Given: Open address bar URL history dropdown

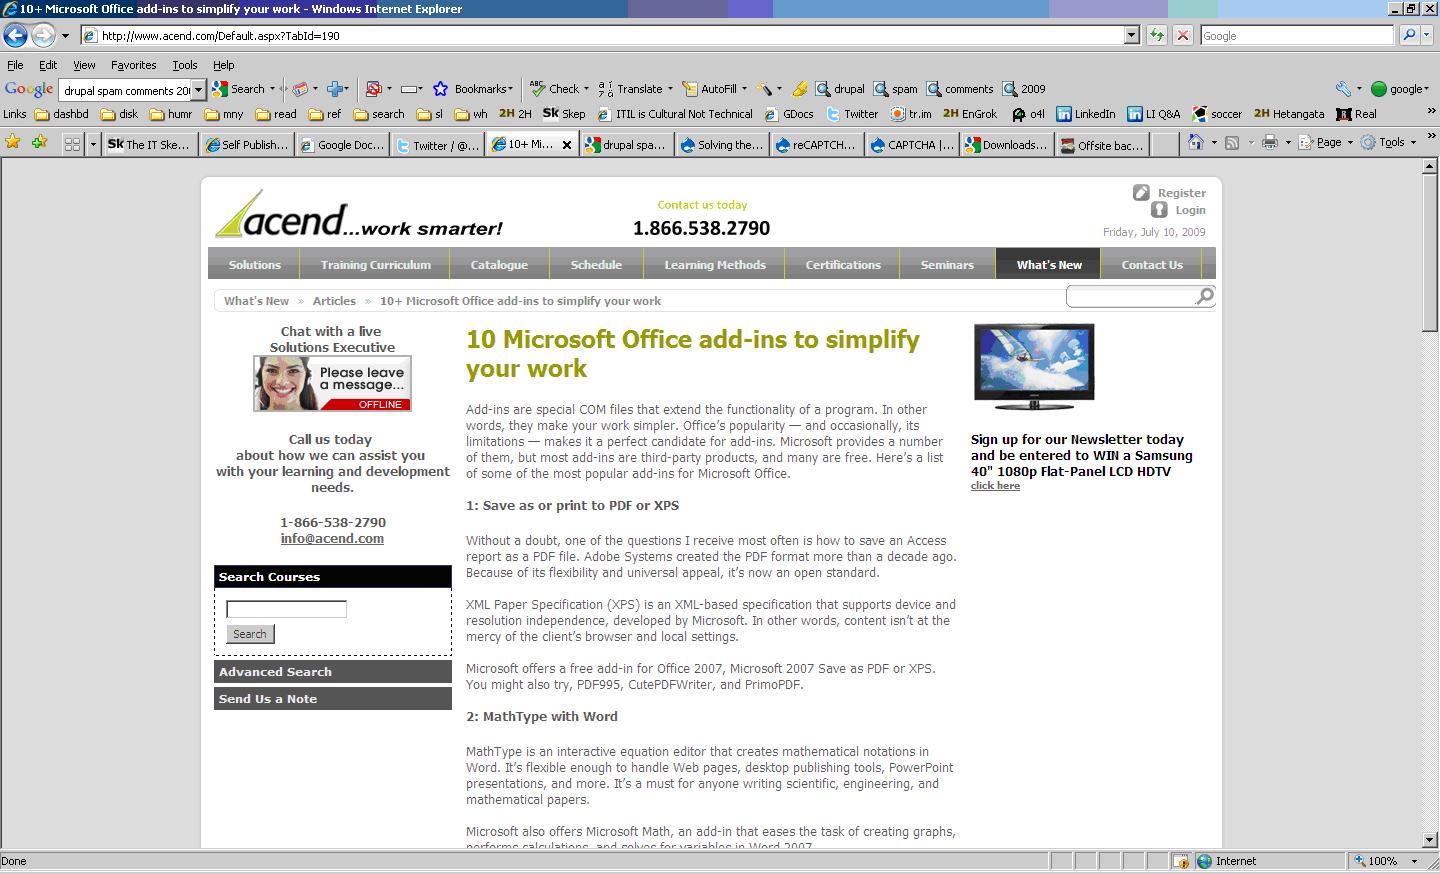Looking at the screenshot, I should tap(1132, 35).
